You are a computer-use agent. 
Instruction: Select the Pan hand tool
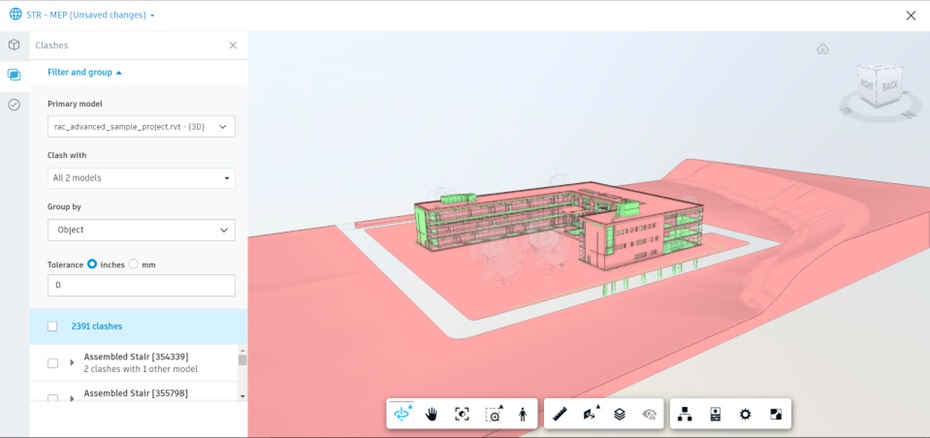(432, 414)
